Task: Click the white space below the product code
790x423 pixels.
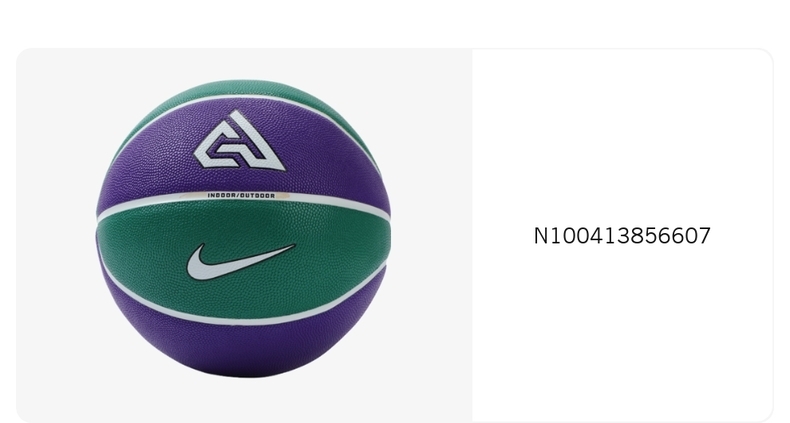Action: 622,332
